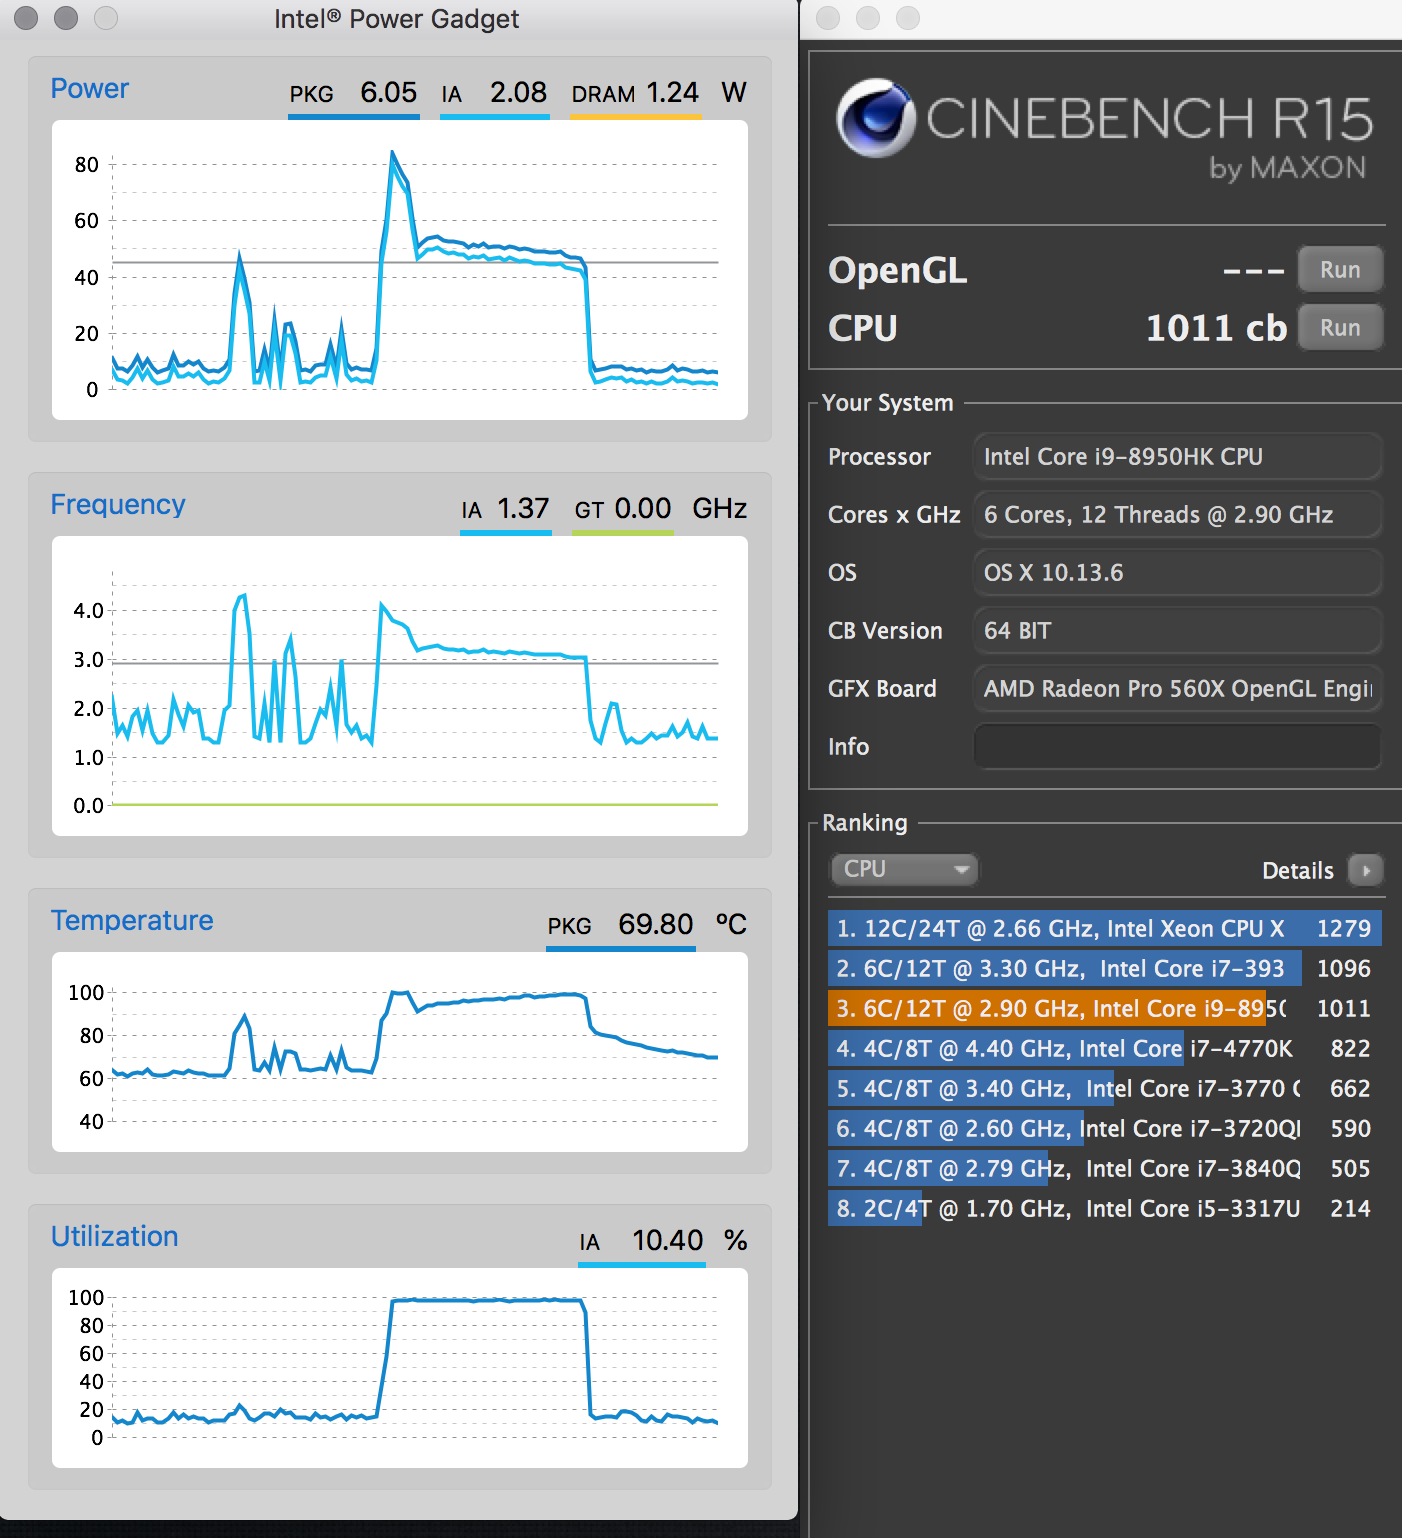Select ranking entry 1 Intel Xeon 1279
This screenshot has height=1538, width=1402.
tap(1104, 928)
